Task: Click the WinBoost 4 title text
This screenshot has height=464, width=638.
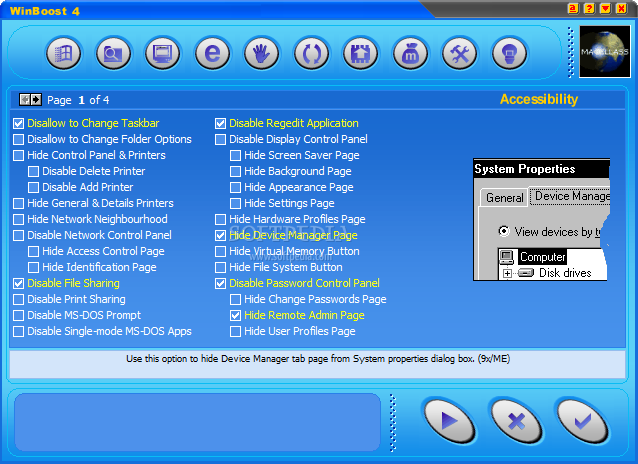Action: [x=44, y=11]
